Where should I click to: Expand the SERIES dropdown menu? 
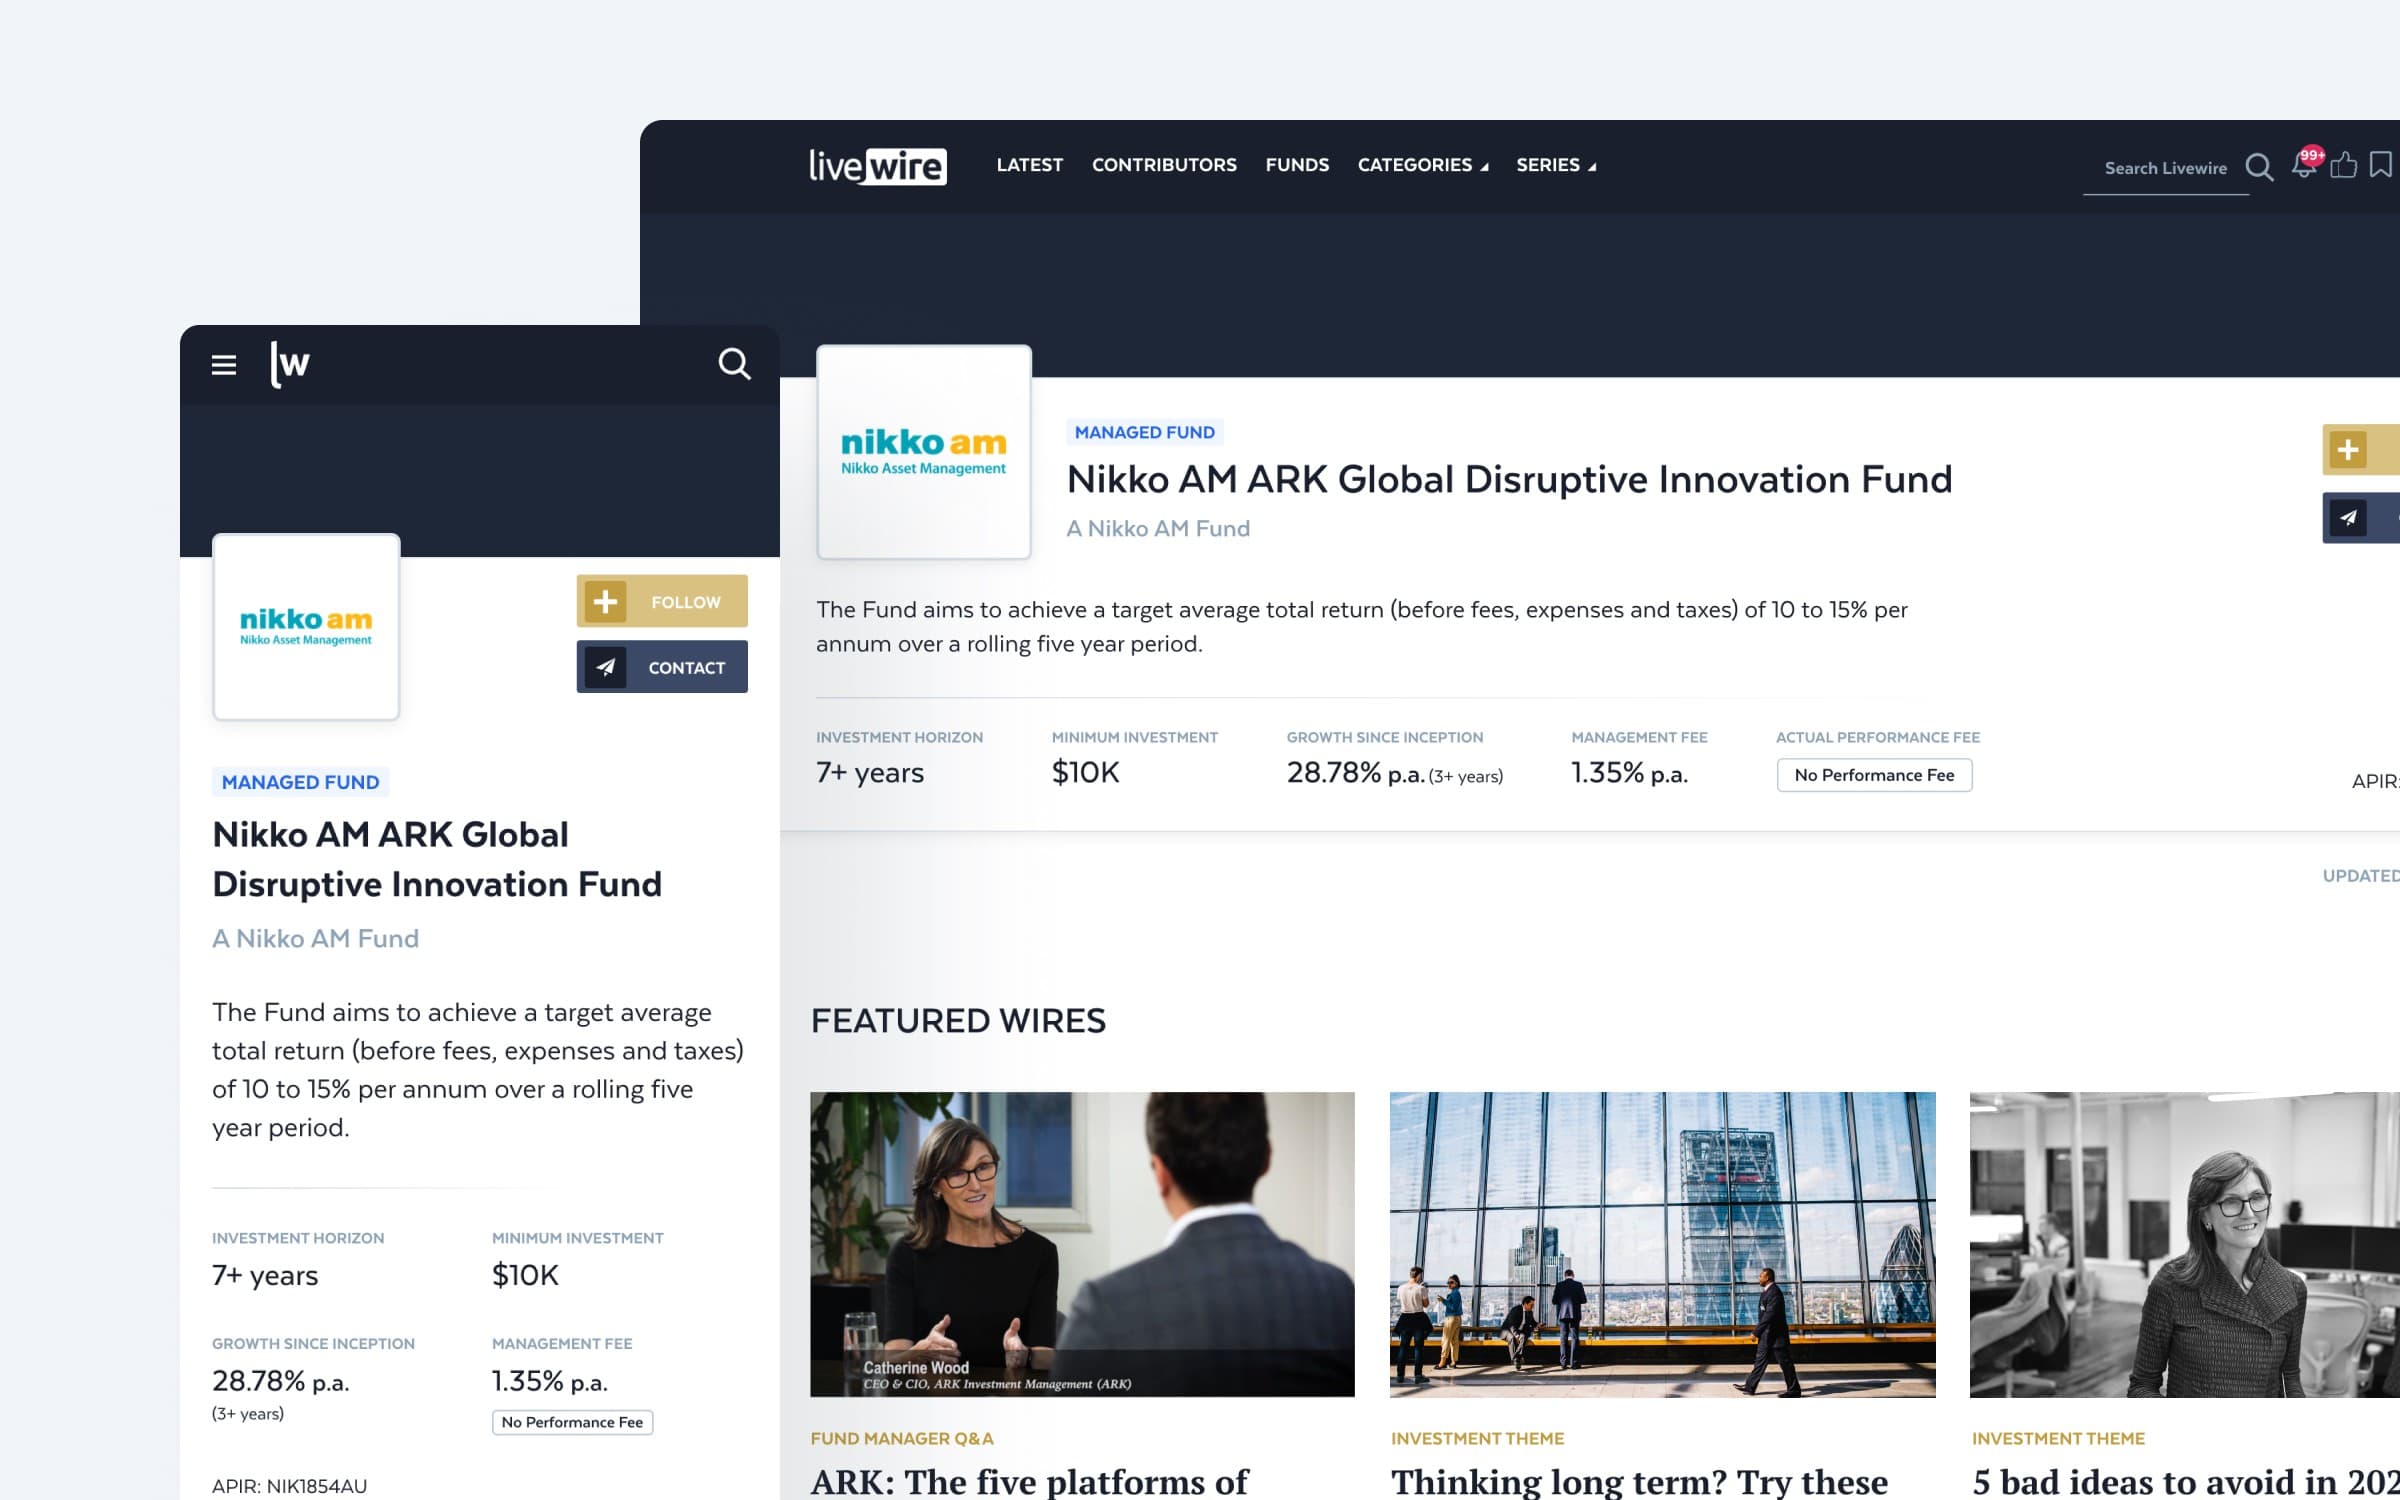click(1556, 165)
